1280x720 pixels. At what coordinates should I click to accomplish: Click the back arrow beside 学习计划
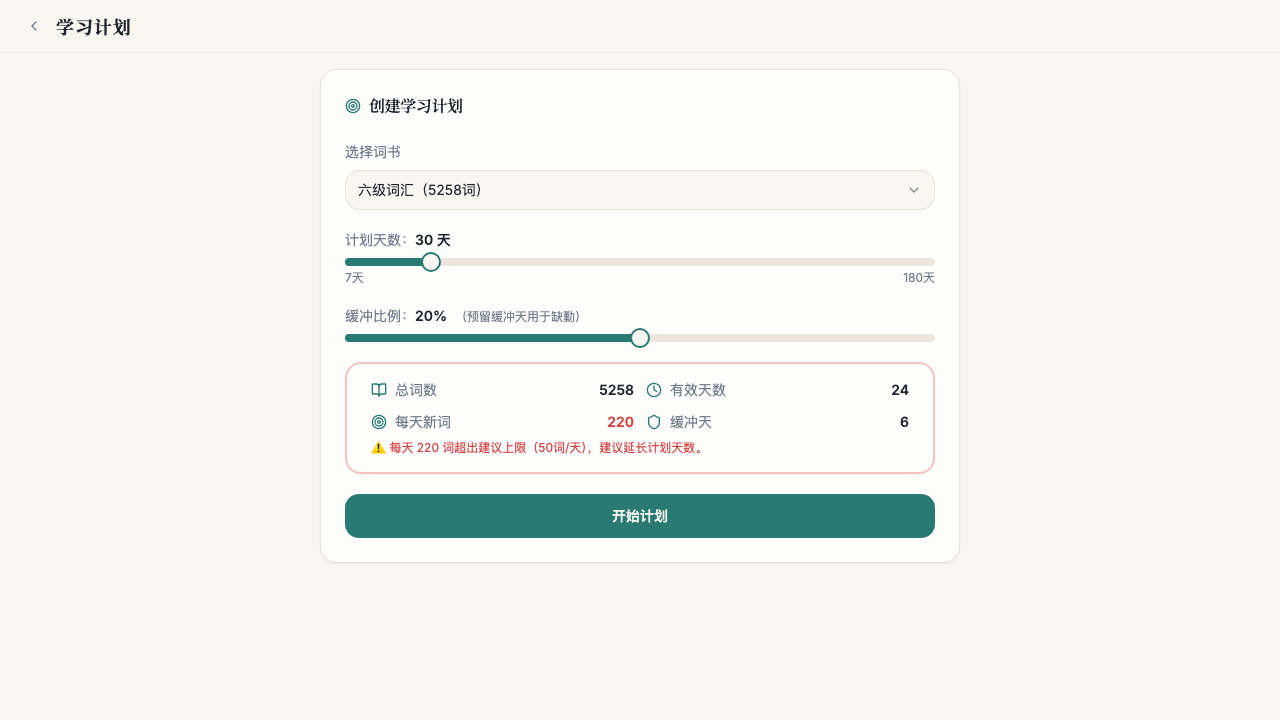click(34, 26)
